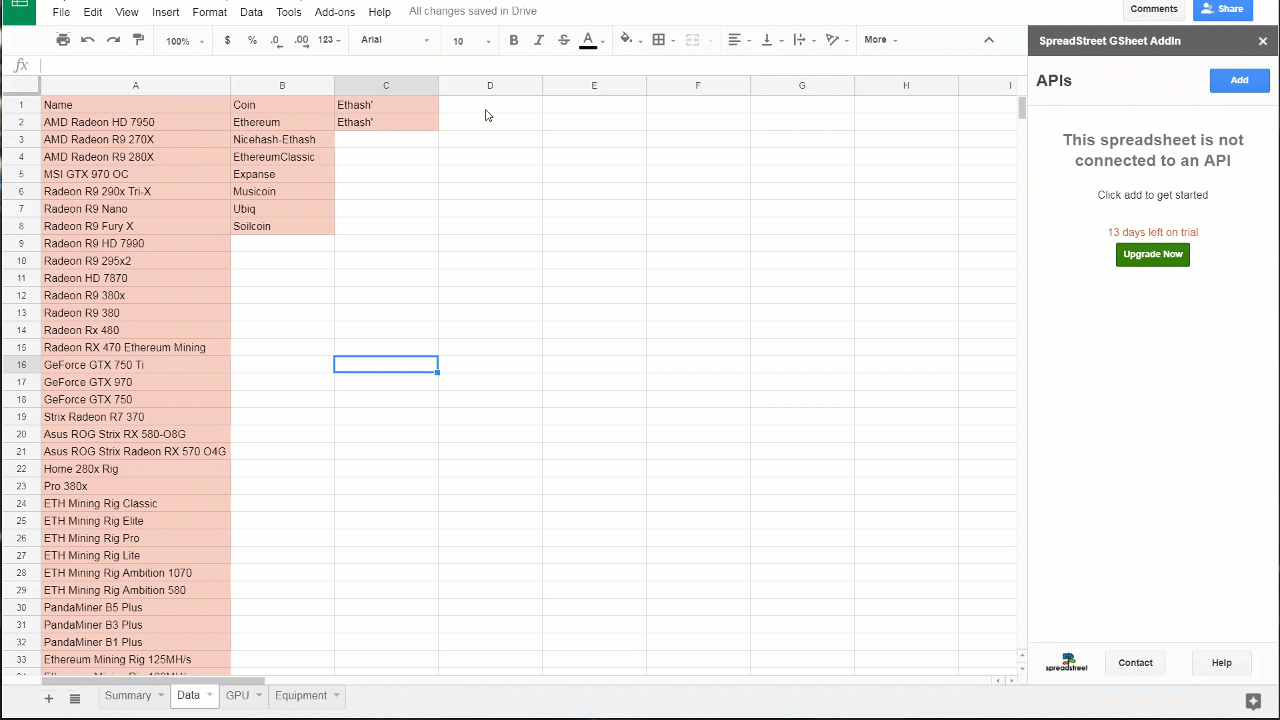Format as currency with dollar icon
The width and height of the screenshot is (1280, 720).
228,40
